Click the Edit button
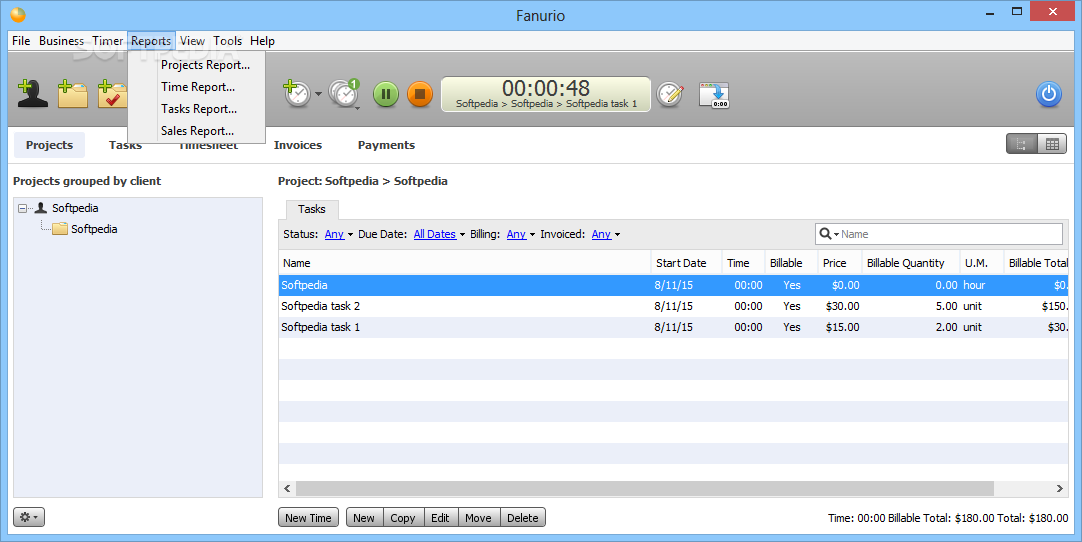1082x542 pixels. pos(440,518)
